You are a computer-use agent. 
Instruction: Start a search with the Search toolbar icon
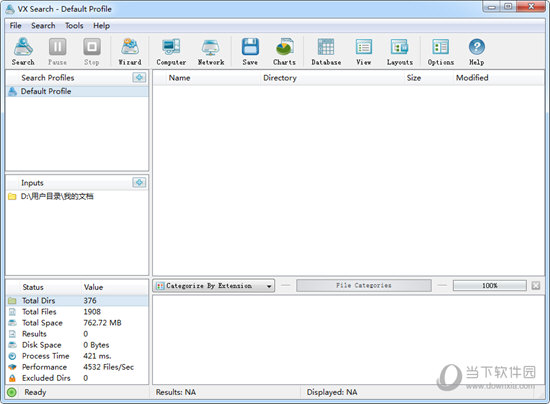(x=23, y=52)
